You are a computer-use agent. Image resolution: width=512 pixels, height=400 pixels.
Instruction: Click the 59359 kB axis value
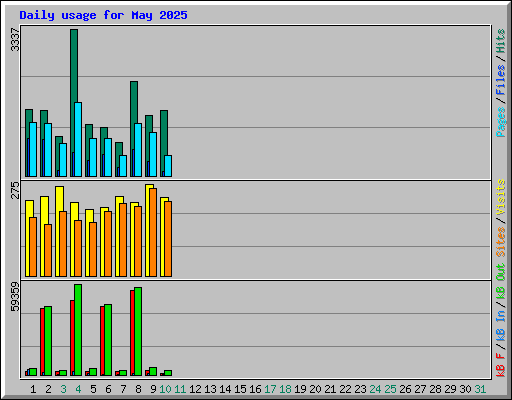15,297
